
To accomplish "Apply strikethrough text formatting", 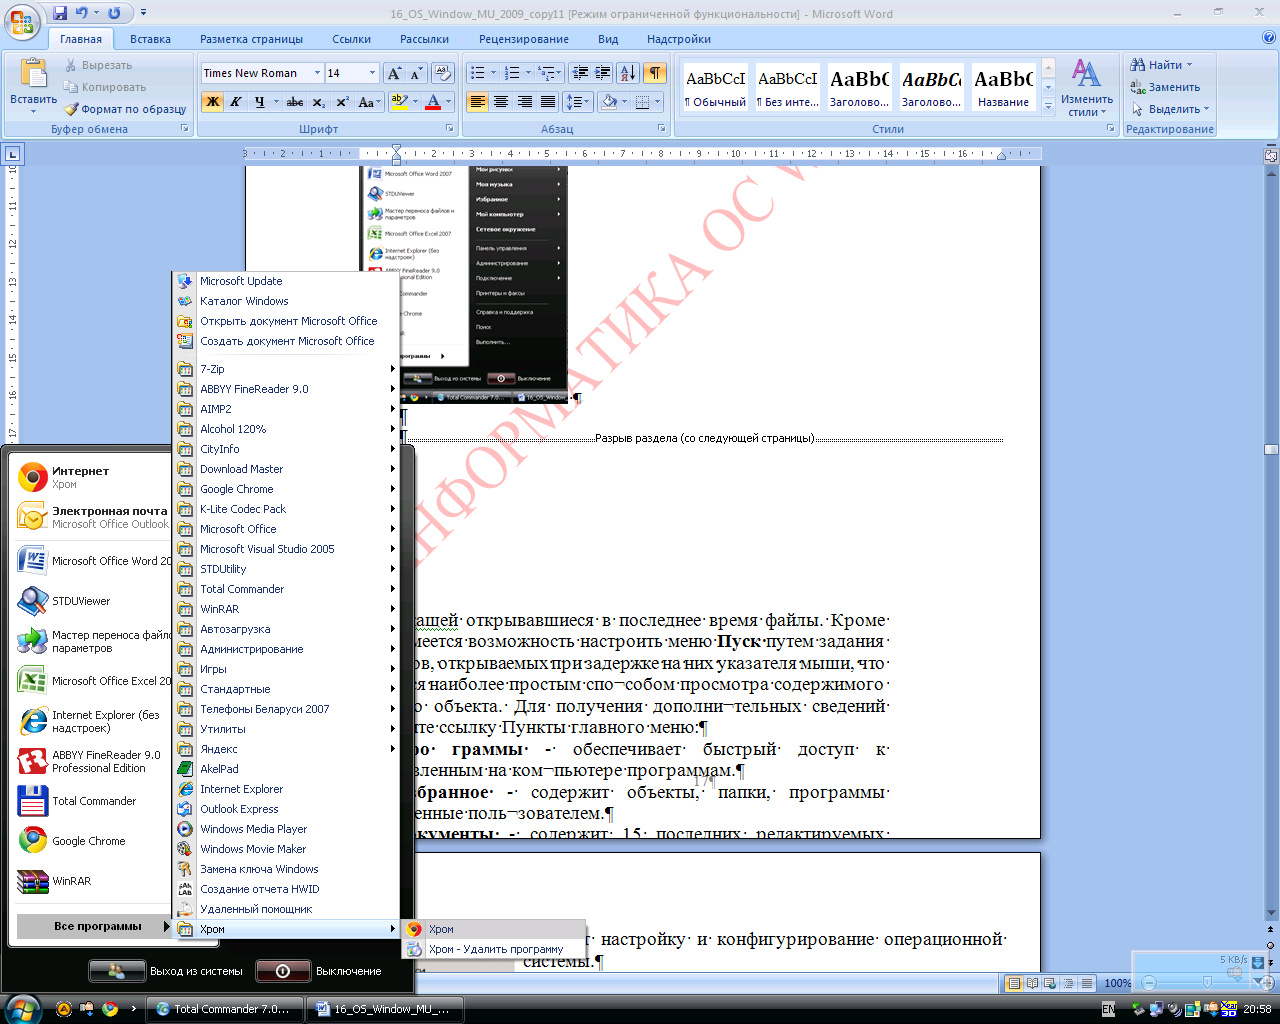I will click(x=295, y=102).
